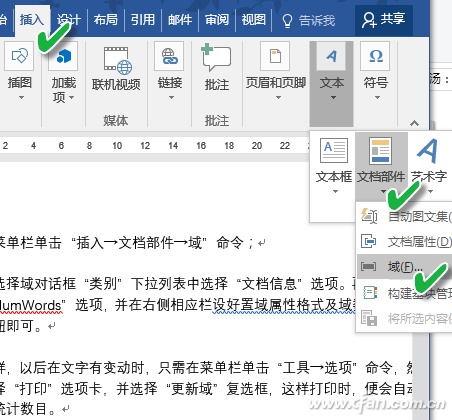Viewport: 452px width, 420px height.
Task: Insert a new 批注 comment
Action: (x=217, y=67)
